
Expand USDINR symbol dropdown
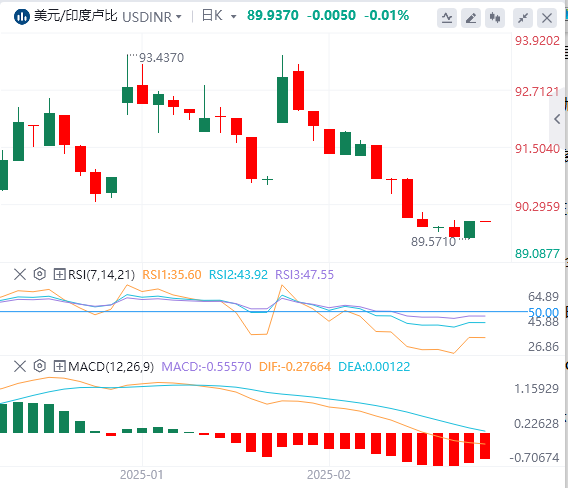(x=152, y=17)
